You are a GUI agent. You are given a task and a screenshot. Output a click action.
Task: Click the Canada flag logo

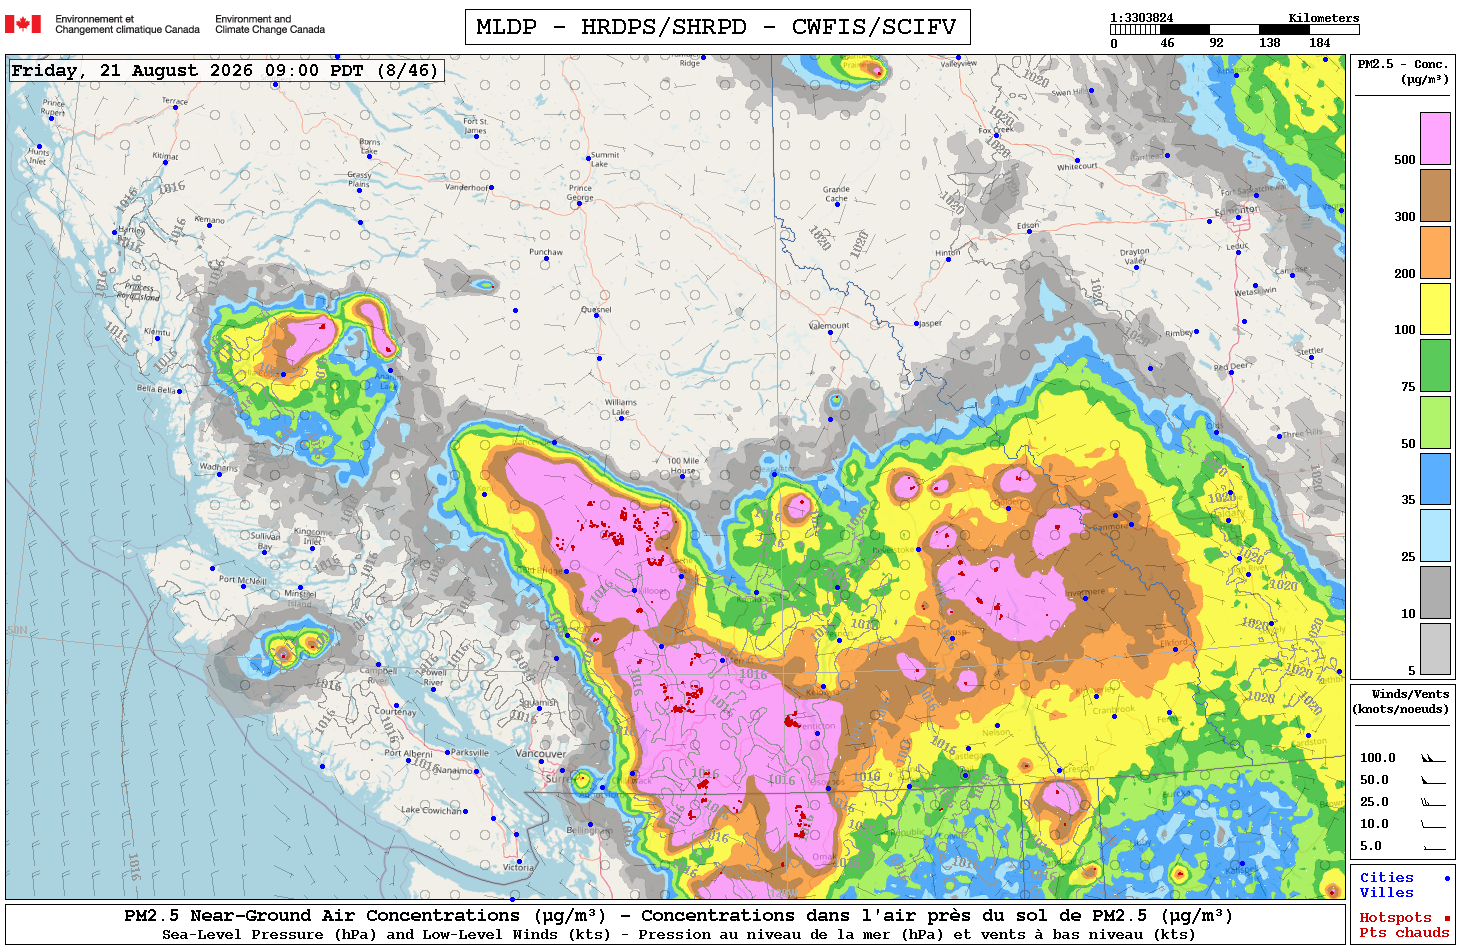[23, 24]
